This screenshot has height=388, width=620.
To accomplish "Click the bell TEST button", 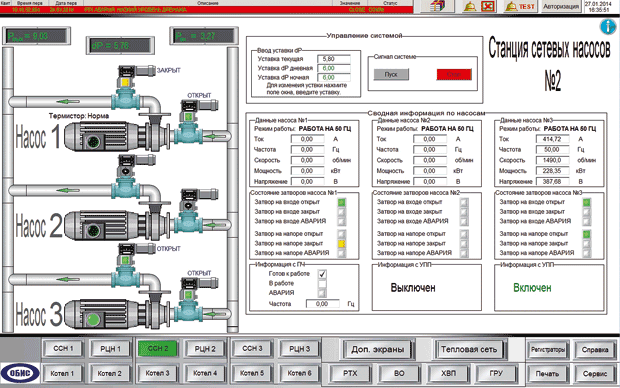I will point(520,6).
